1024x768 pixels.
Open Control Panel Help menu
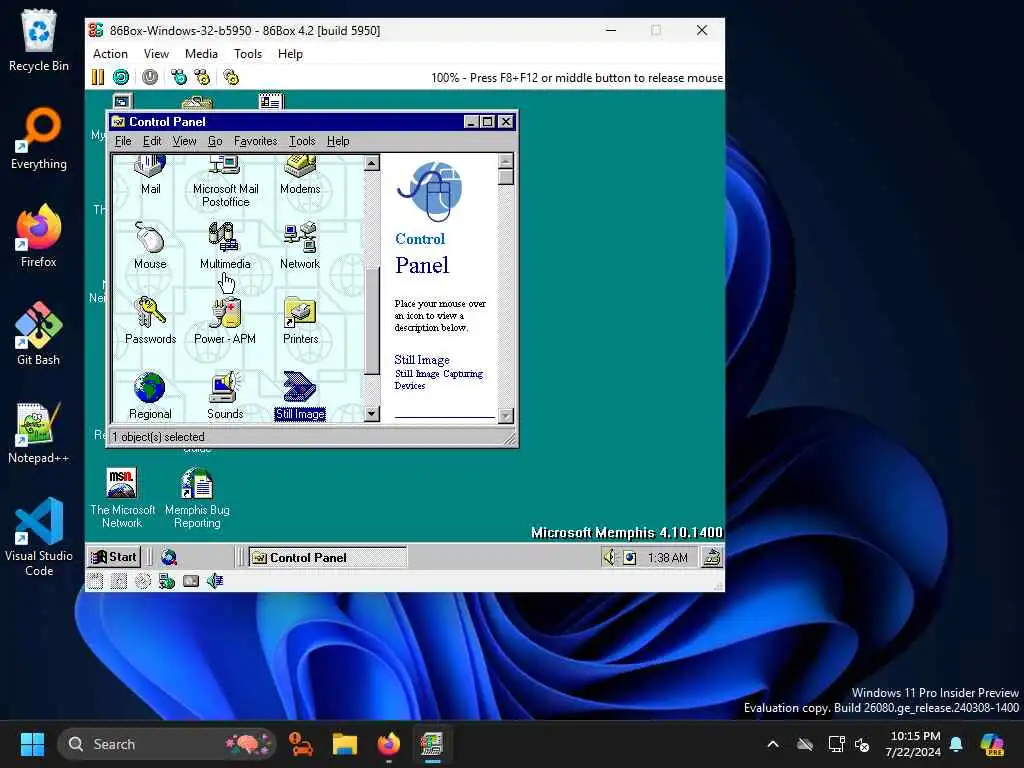point(338,141)
